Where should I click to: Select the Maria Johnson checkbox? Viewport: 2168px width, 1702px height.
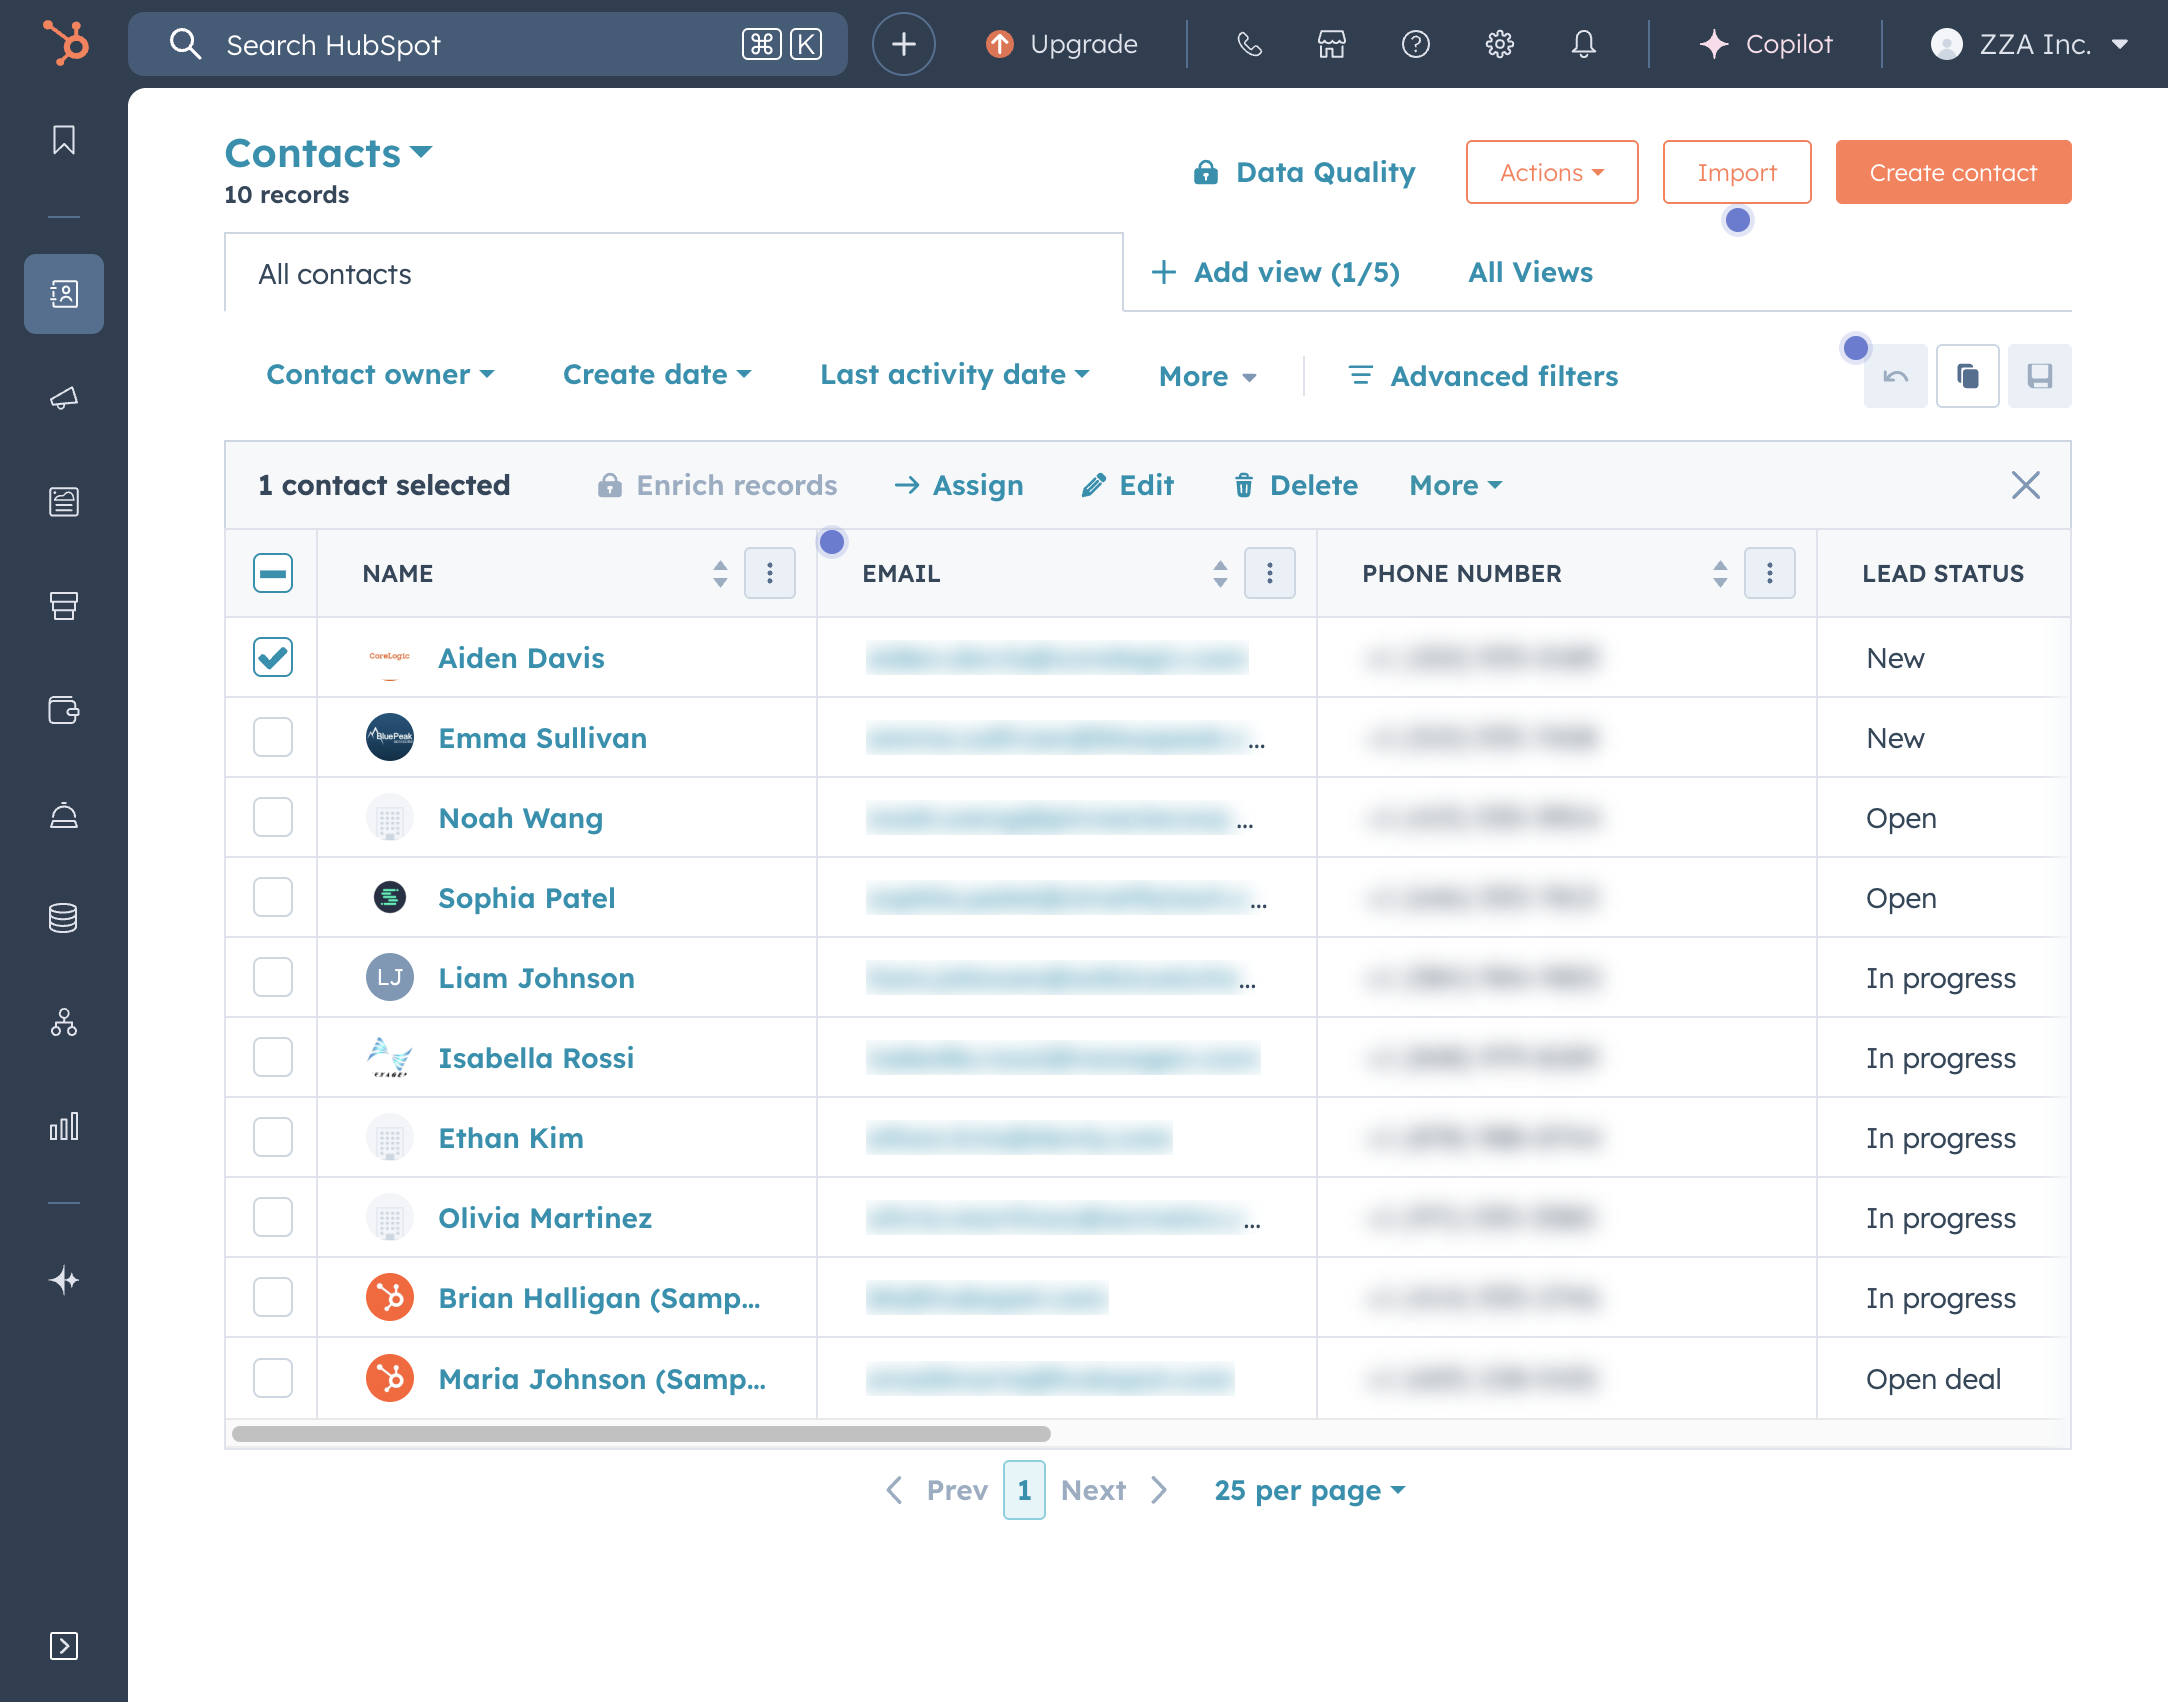(x=273, y=1378)
